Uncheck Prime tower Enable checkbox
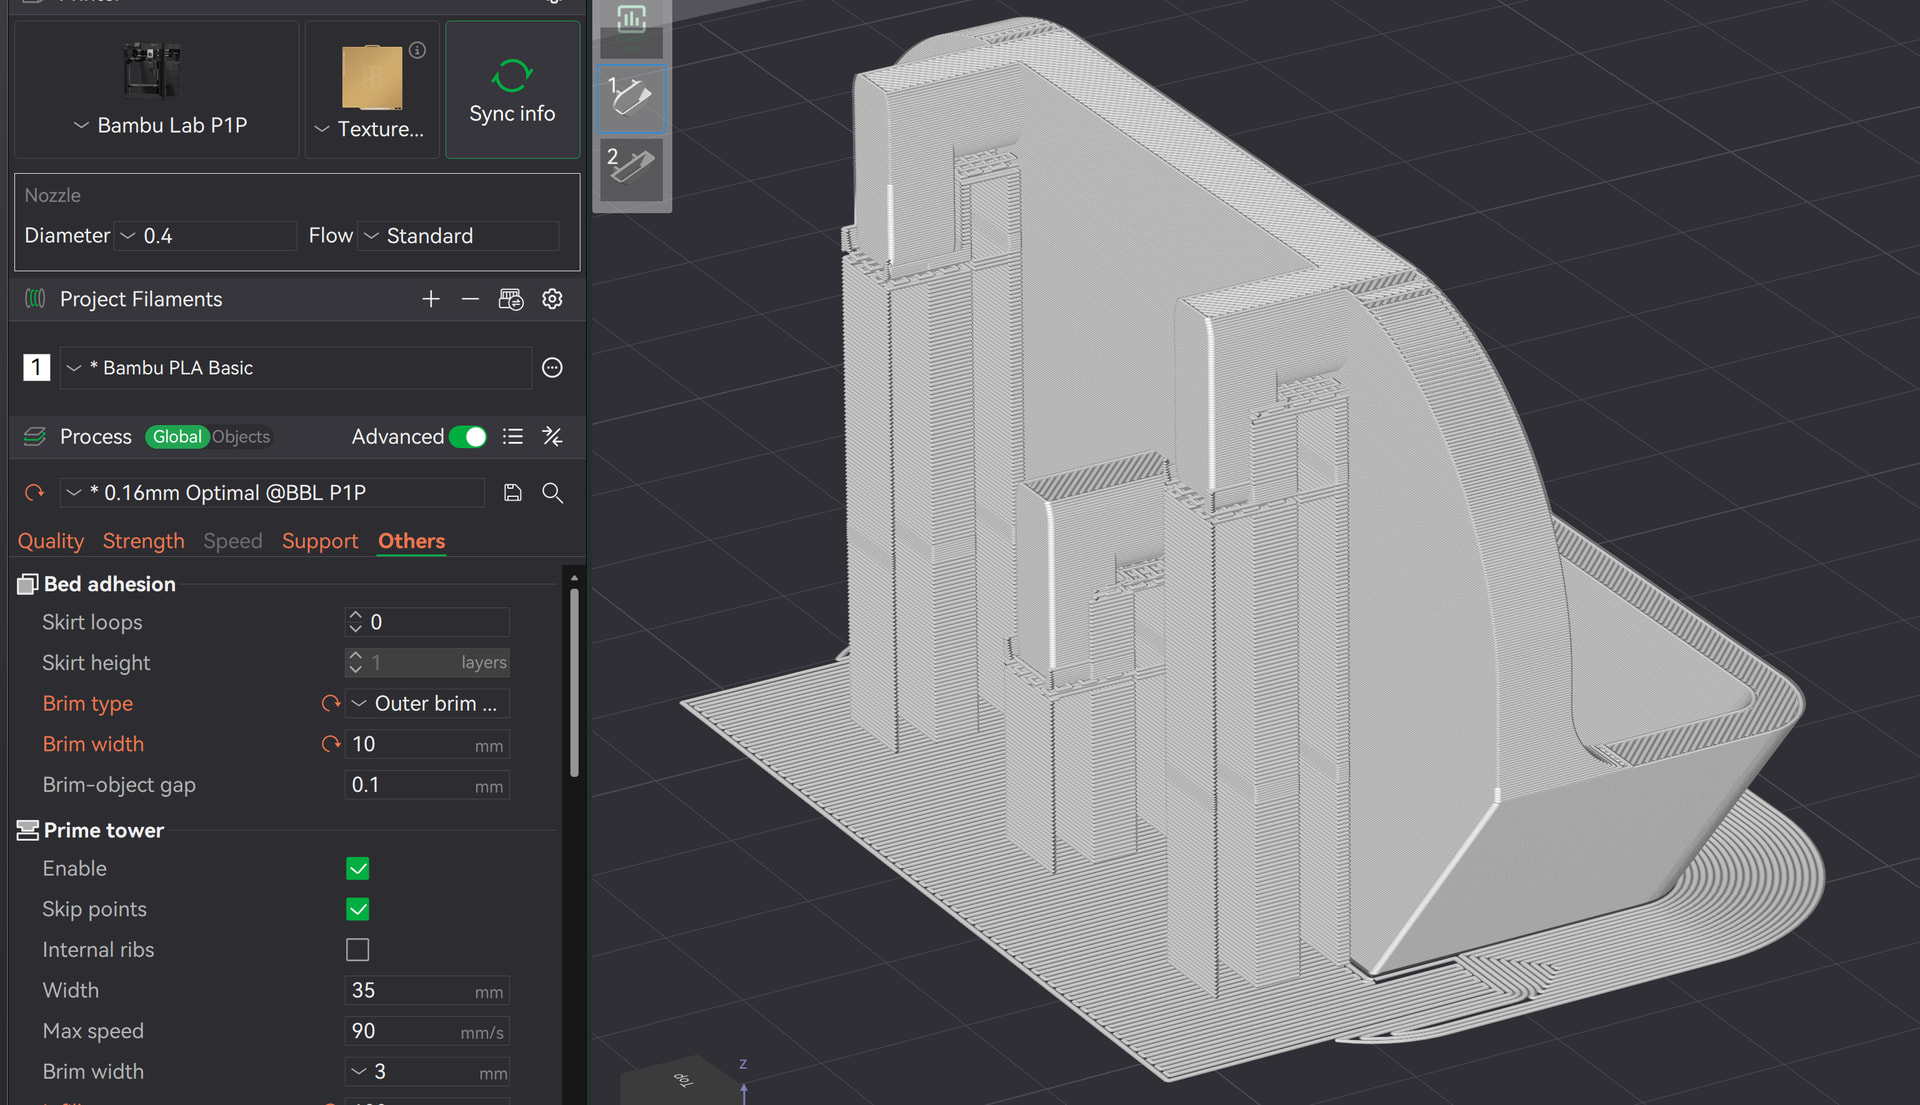Viewport: 1920px width, 1105px height. click(x=357, y=868)
